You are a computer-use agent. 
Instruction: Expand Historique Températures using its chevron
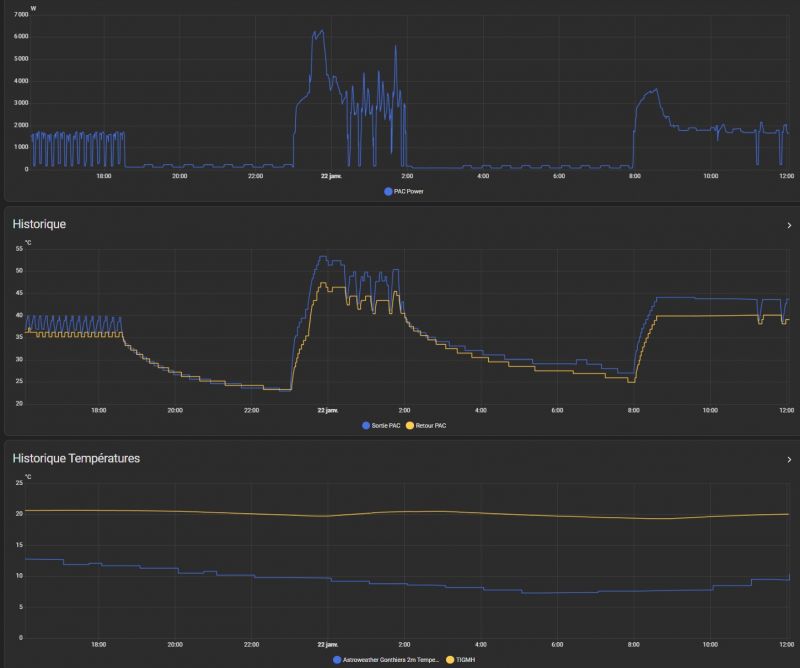[789, 459]
